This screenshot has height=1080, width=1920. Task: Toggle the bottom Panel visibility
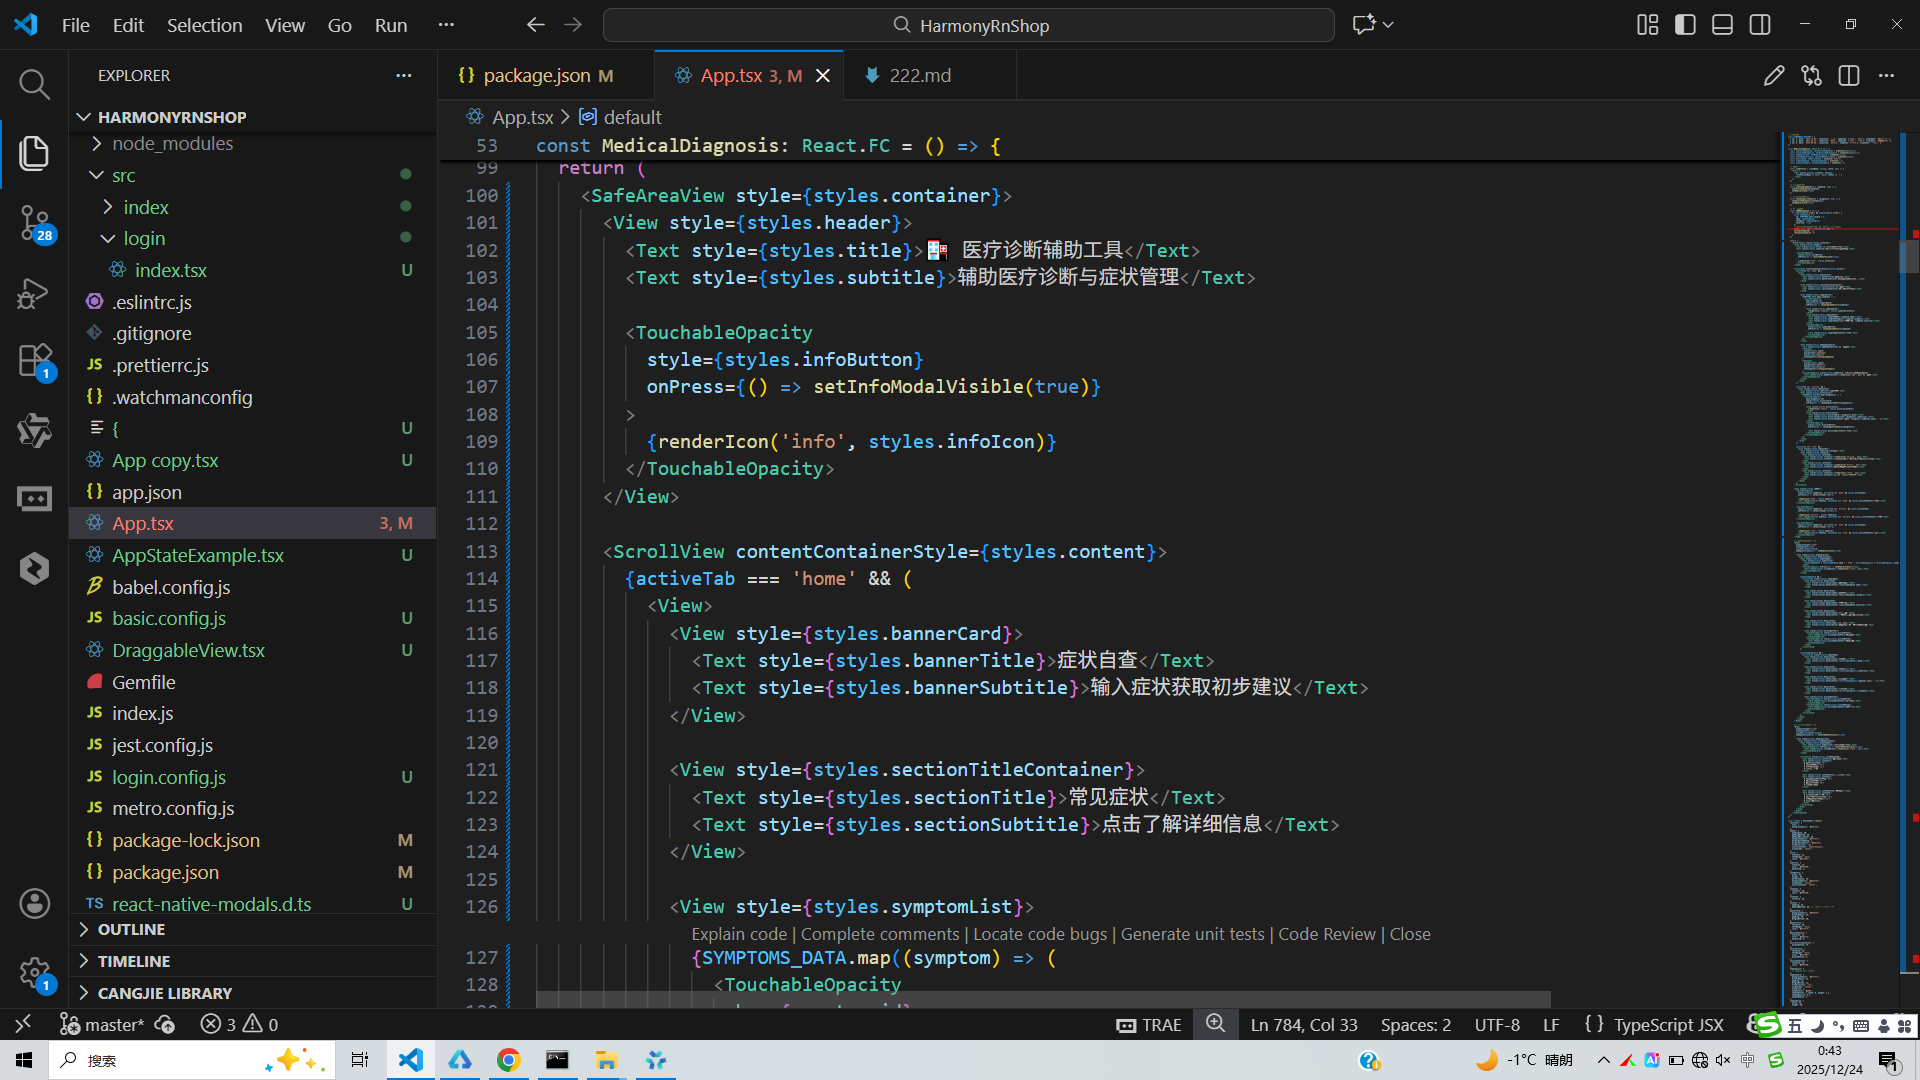tap(1722, 25)
